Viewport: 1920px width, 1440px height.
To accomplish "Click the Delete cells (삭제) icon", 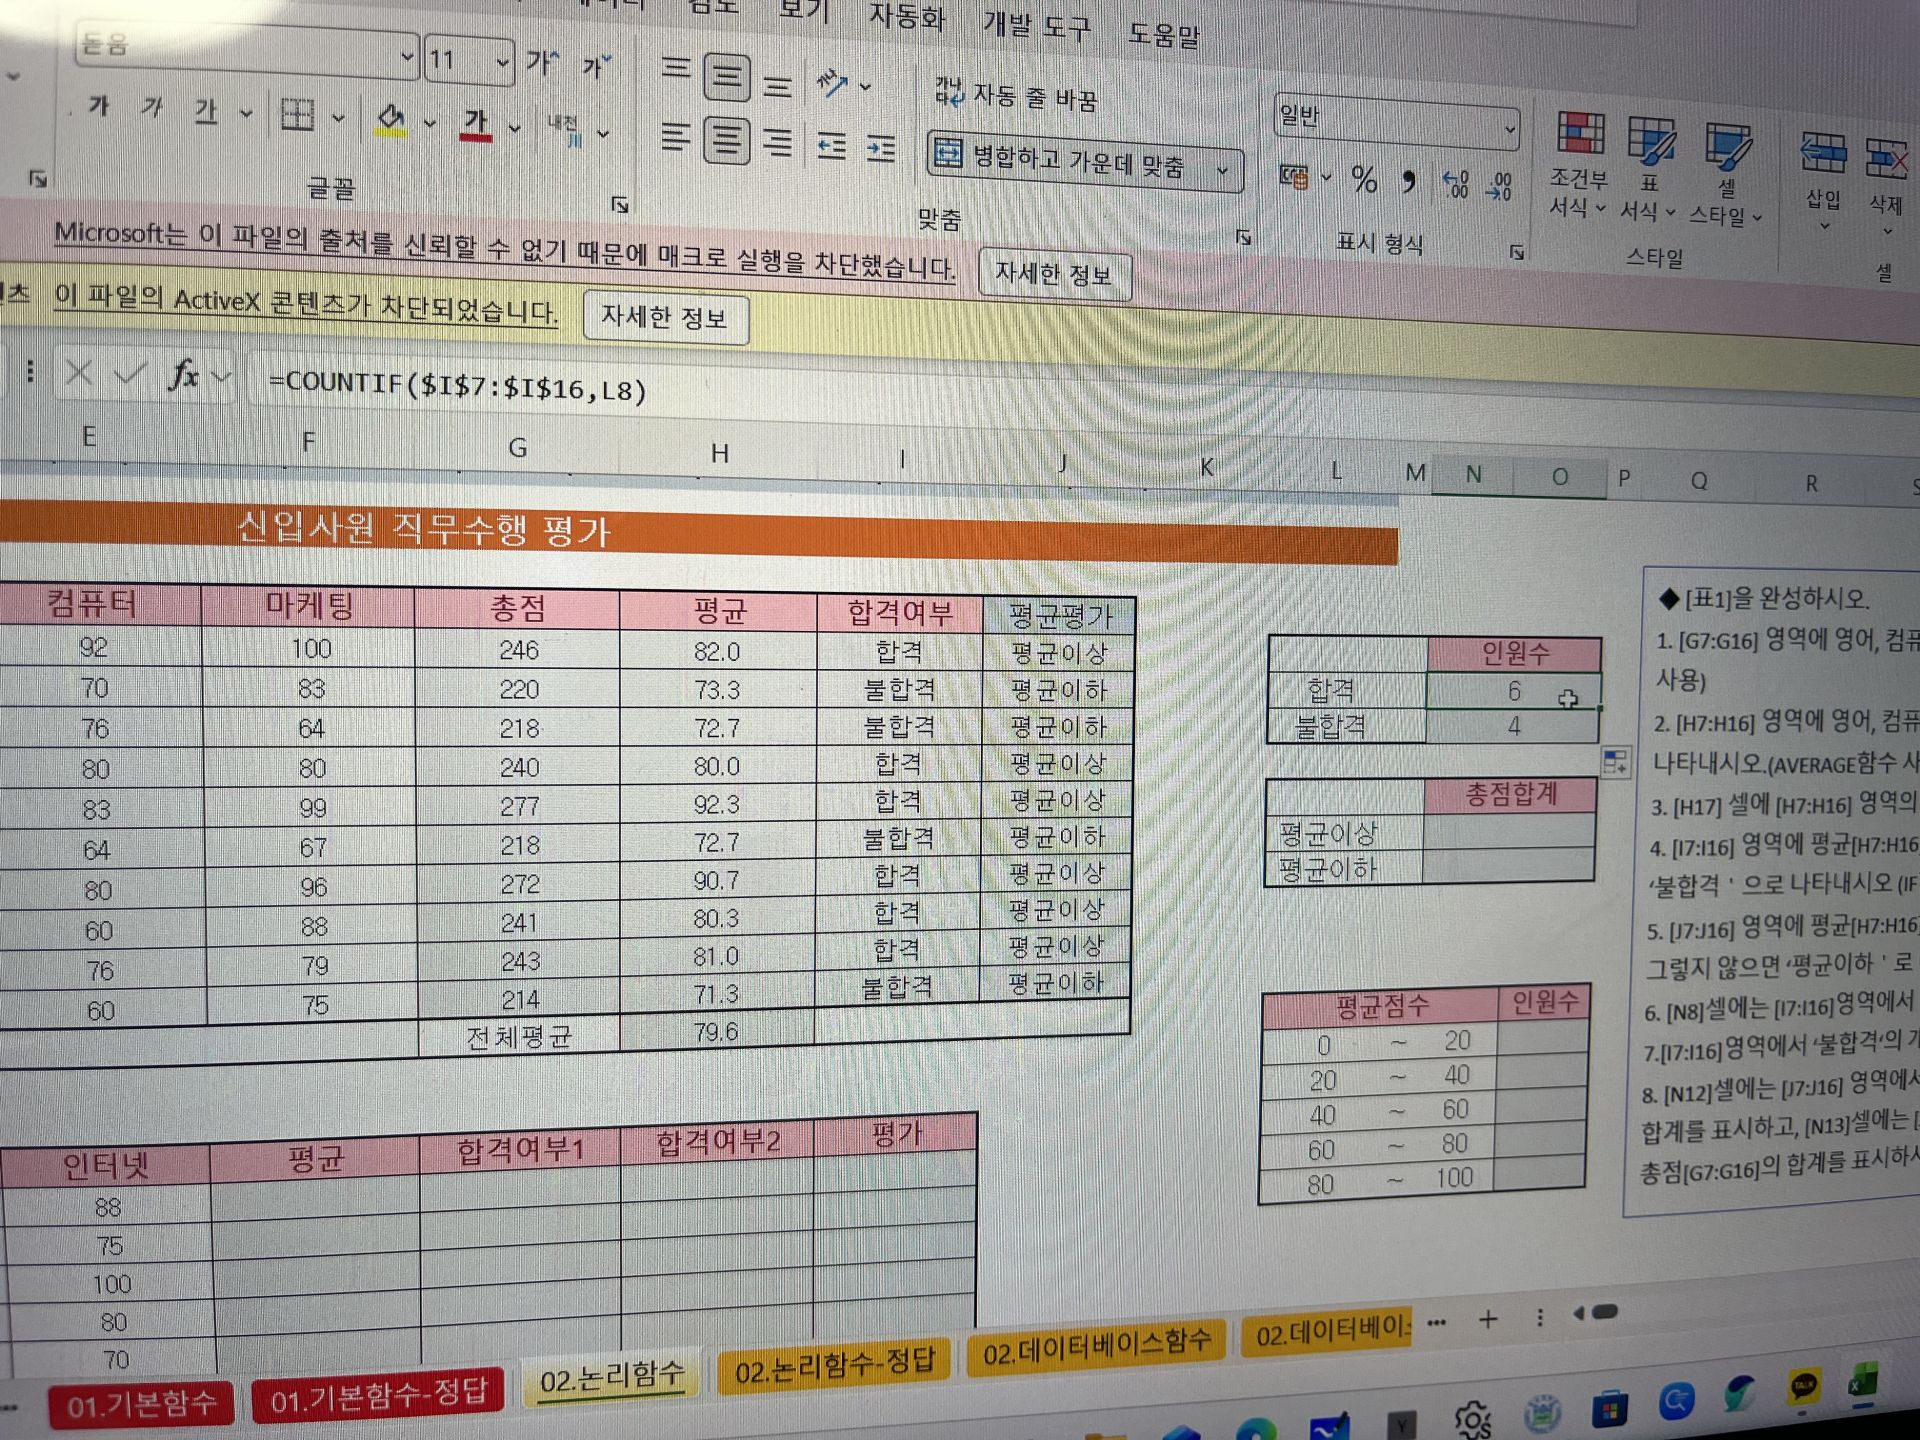I will click(1886, 158).
